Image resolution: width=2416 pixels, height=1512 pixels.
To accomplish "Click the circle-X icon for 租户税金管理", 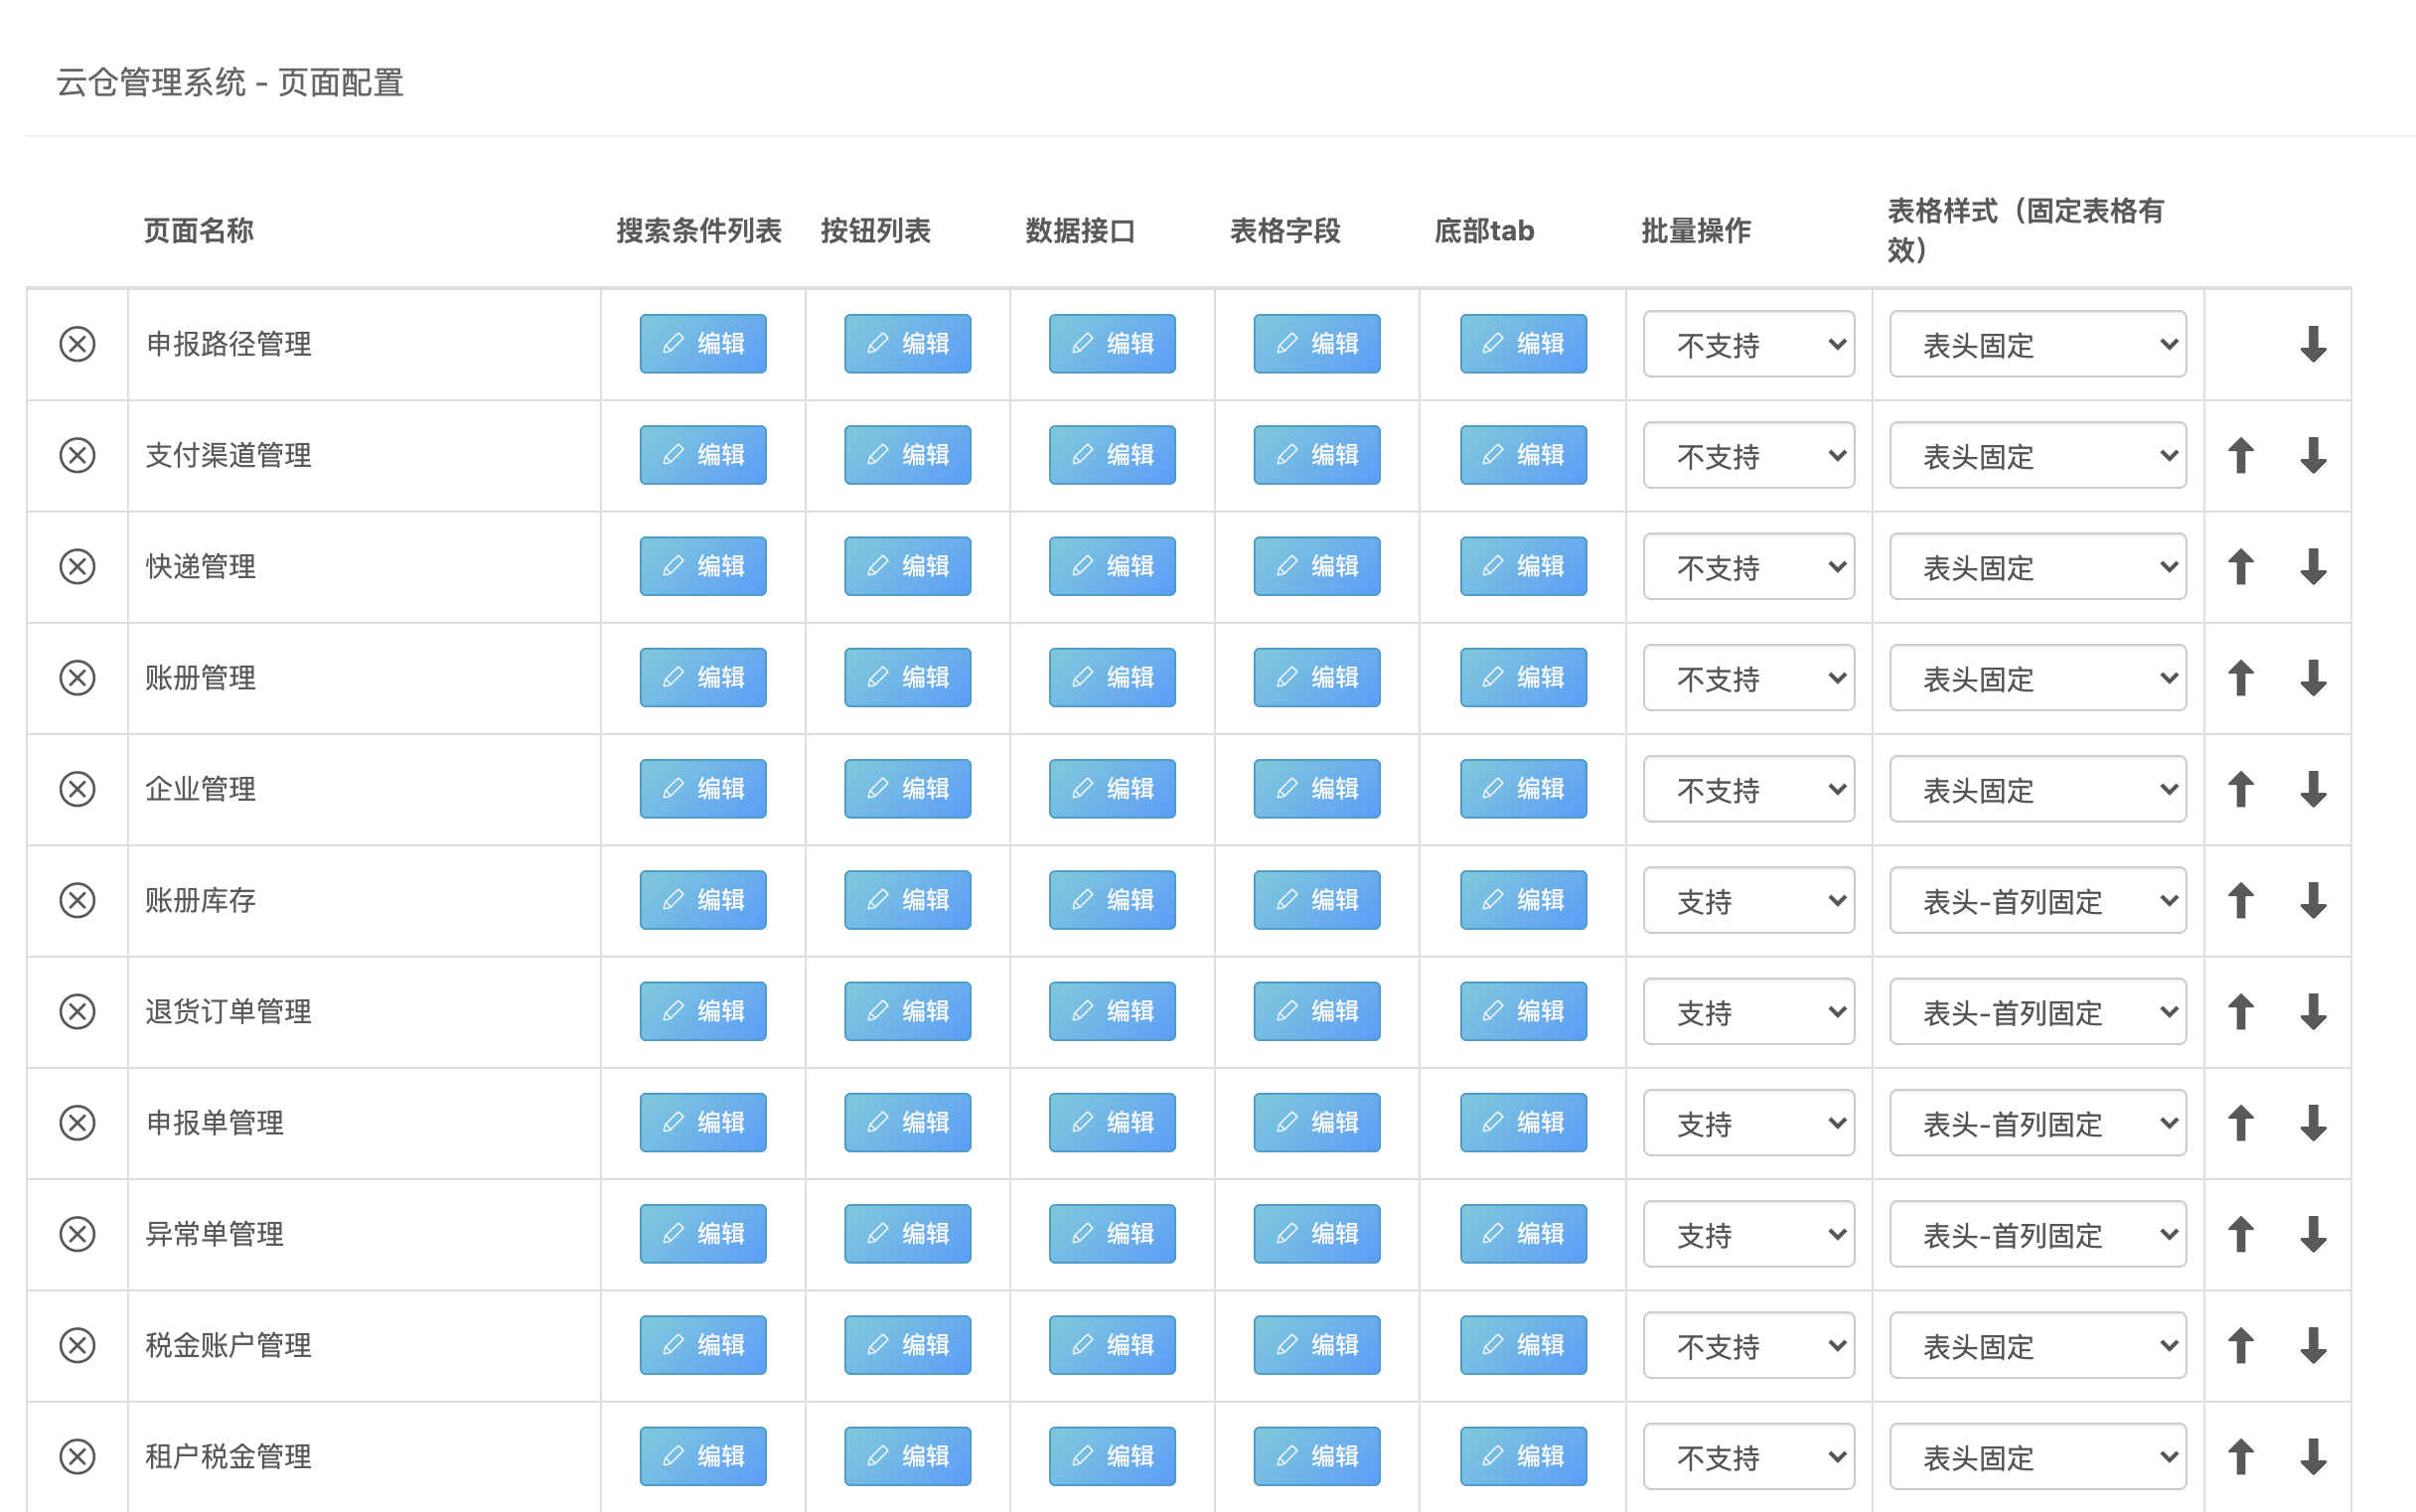I will pyautogui.click(x=77, y=1456).
